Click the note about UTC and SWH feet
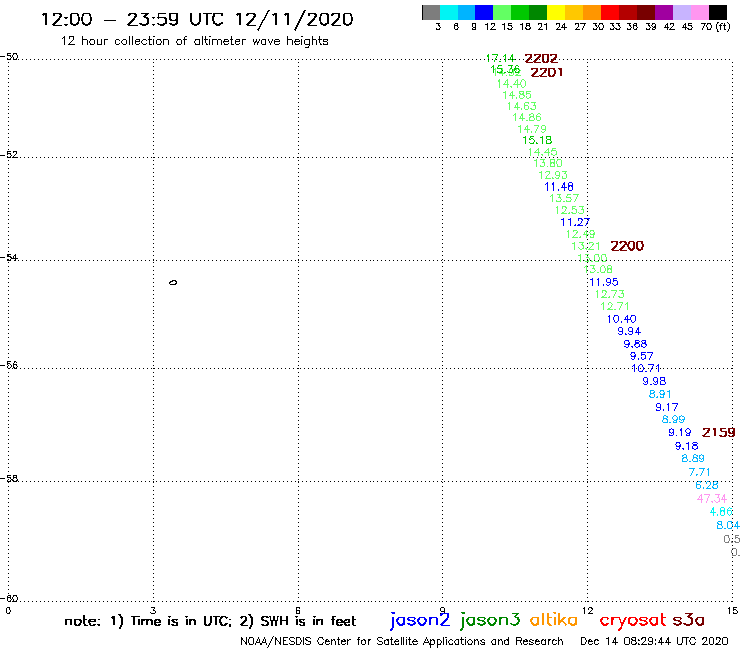 coord(210,621)
